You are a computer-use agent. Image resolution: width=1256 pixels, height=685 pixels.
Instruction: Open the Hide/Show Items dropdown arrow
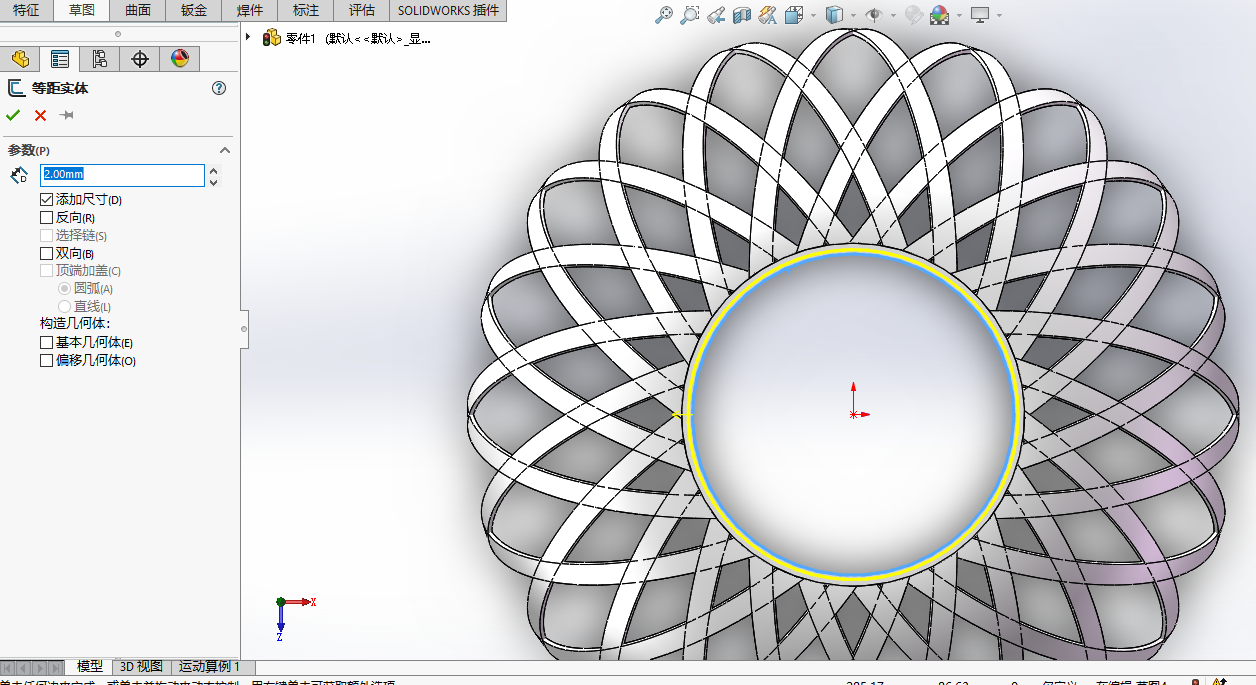(892, 16)
